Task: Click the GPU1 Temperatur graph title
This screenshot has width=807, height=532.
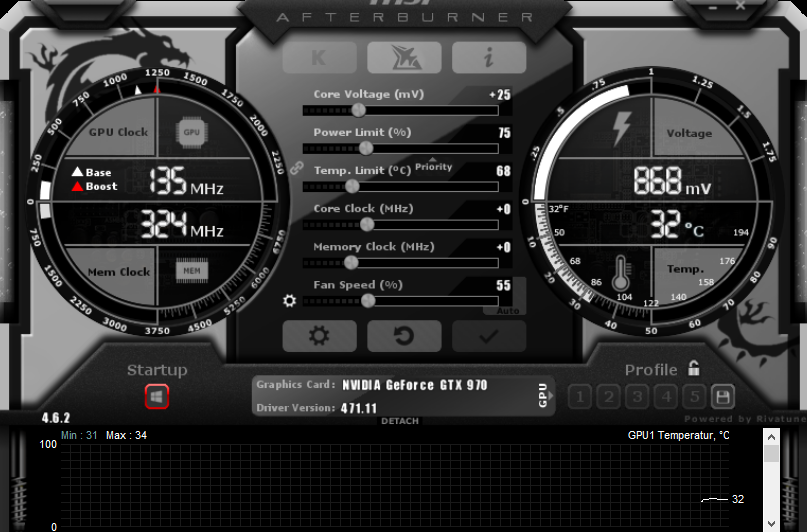Action: [x=678, y=435]
